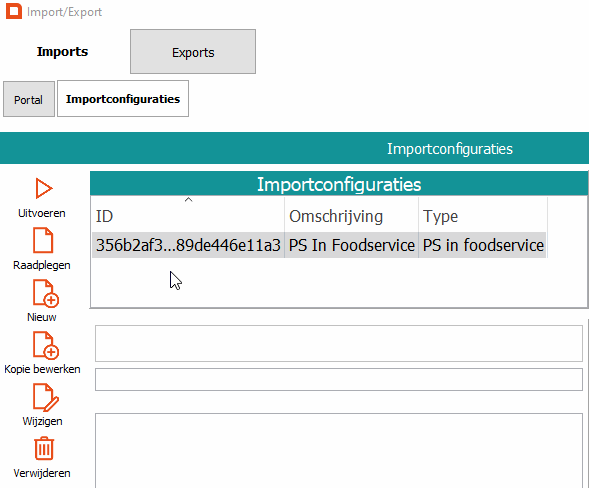Image resolution: width=589 pixels, height=488 pixels.
Task: Run import with the Uitvoeren play icon
Action: point(44,188)
